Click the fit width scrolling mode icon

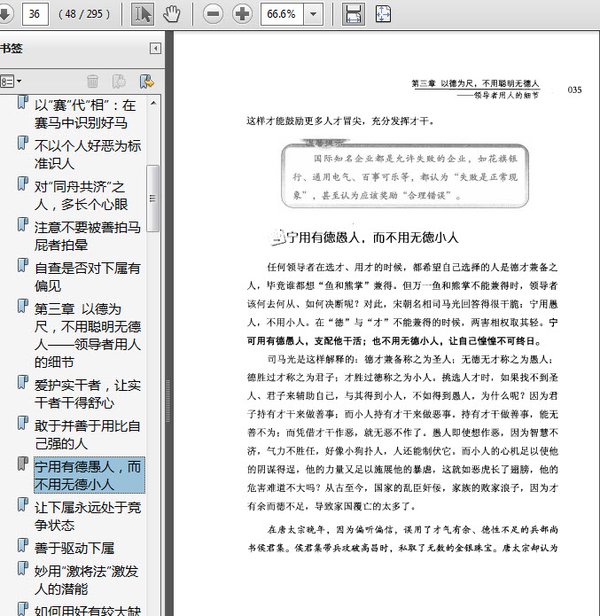click(353, 14)
